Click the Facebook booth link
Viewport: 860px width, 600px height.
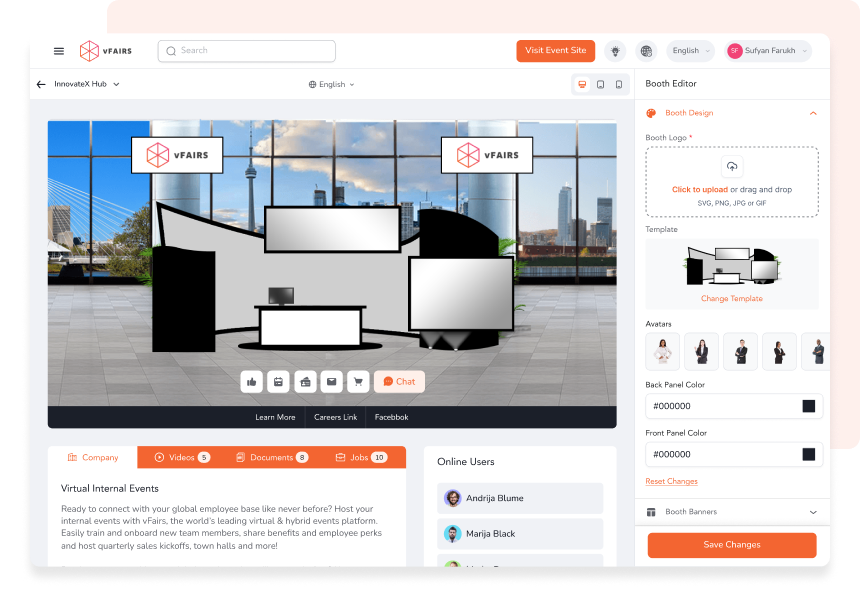point(392,417)
